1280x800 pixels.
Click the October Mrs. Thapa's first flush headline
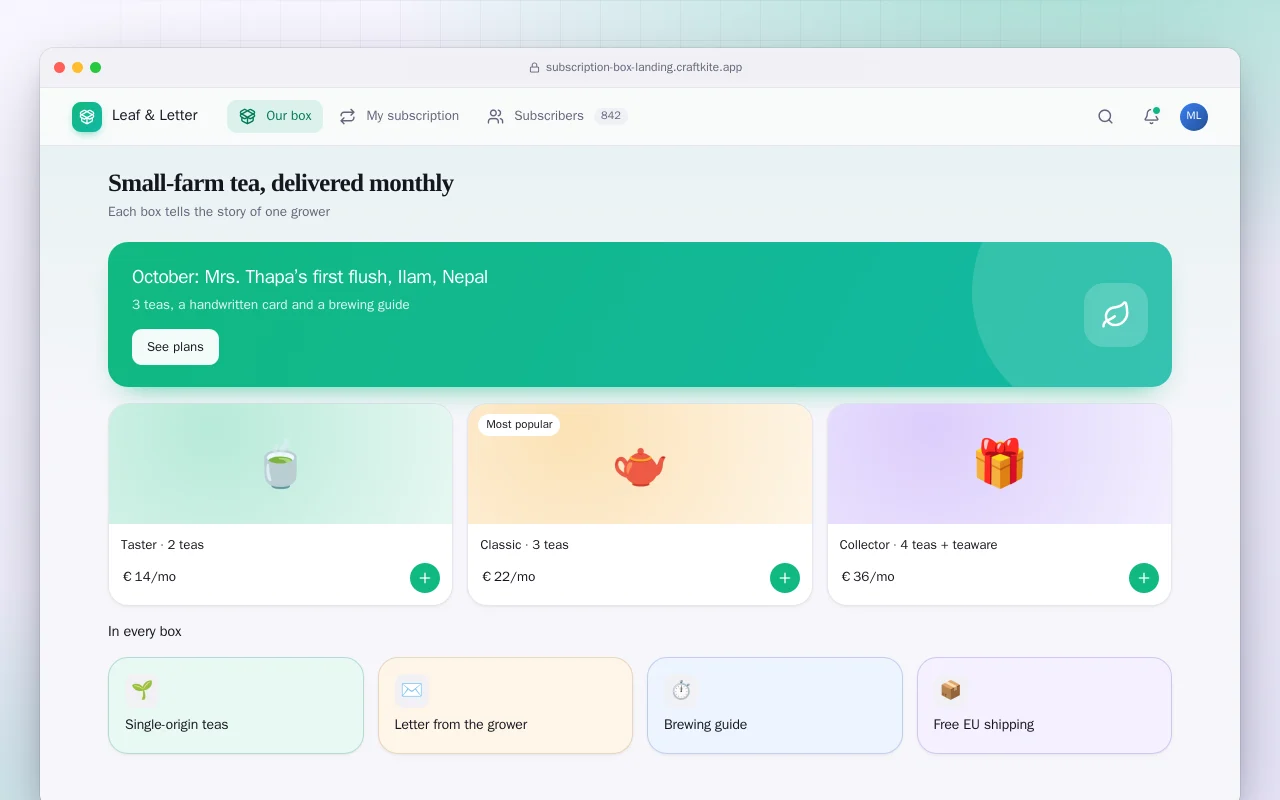pyautogui.click(x=310, y=277)
